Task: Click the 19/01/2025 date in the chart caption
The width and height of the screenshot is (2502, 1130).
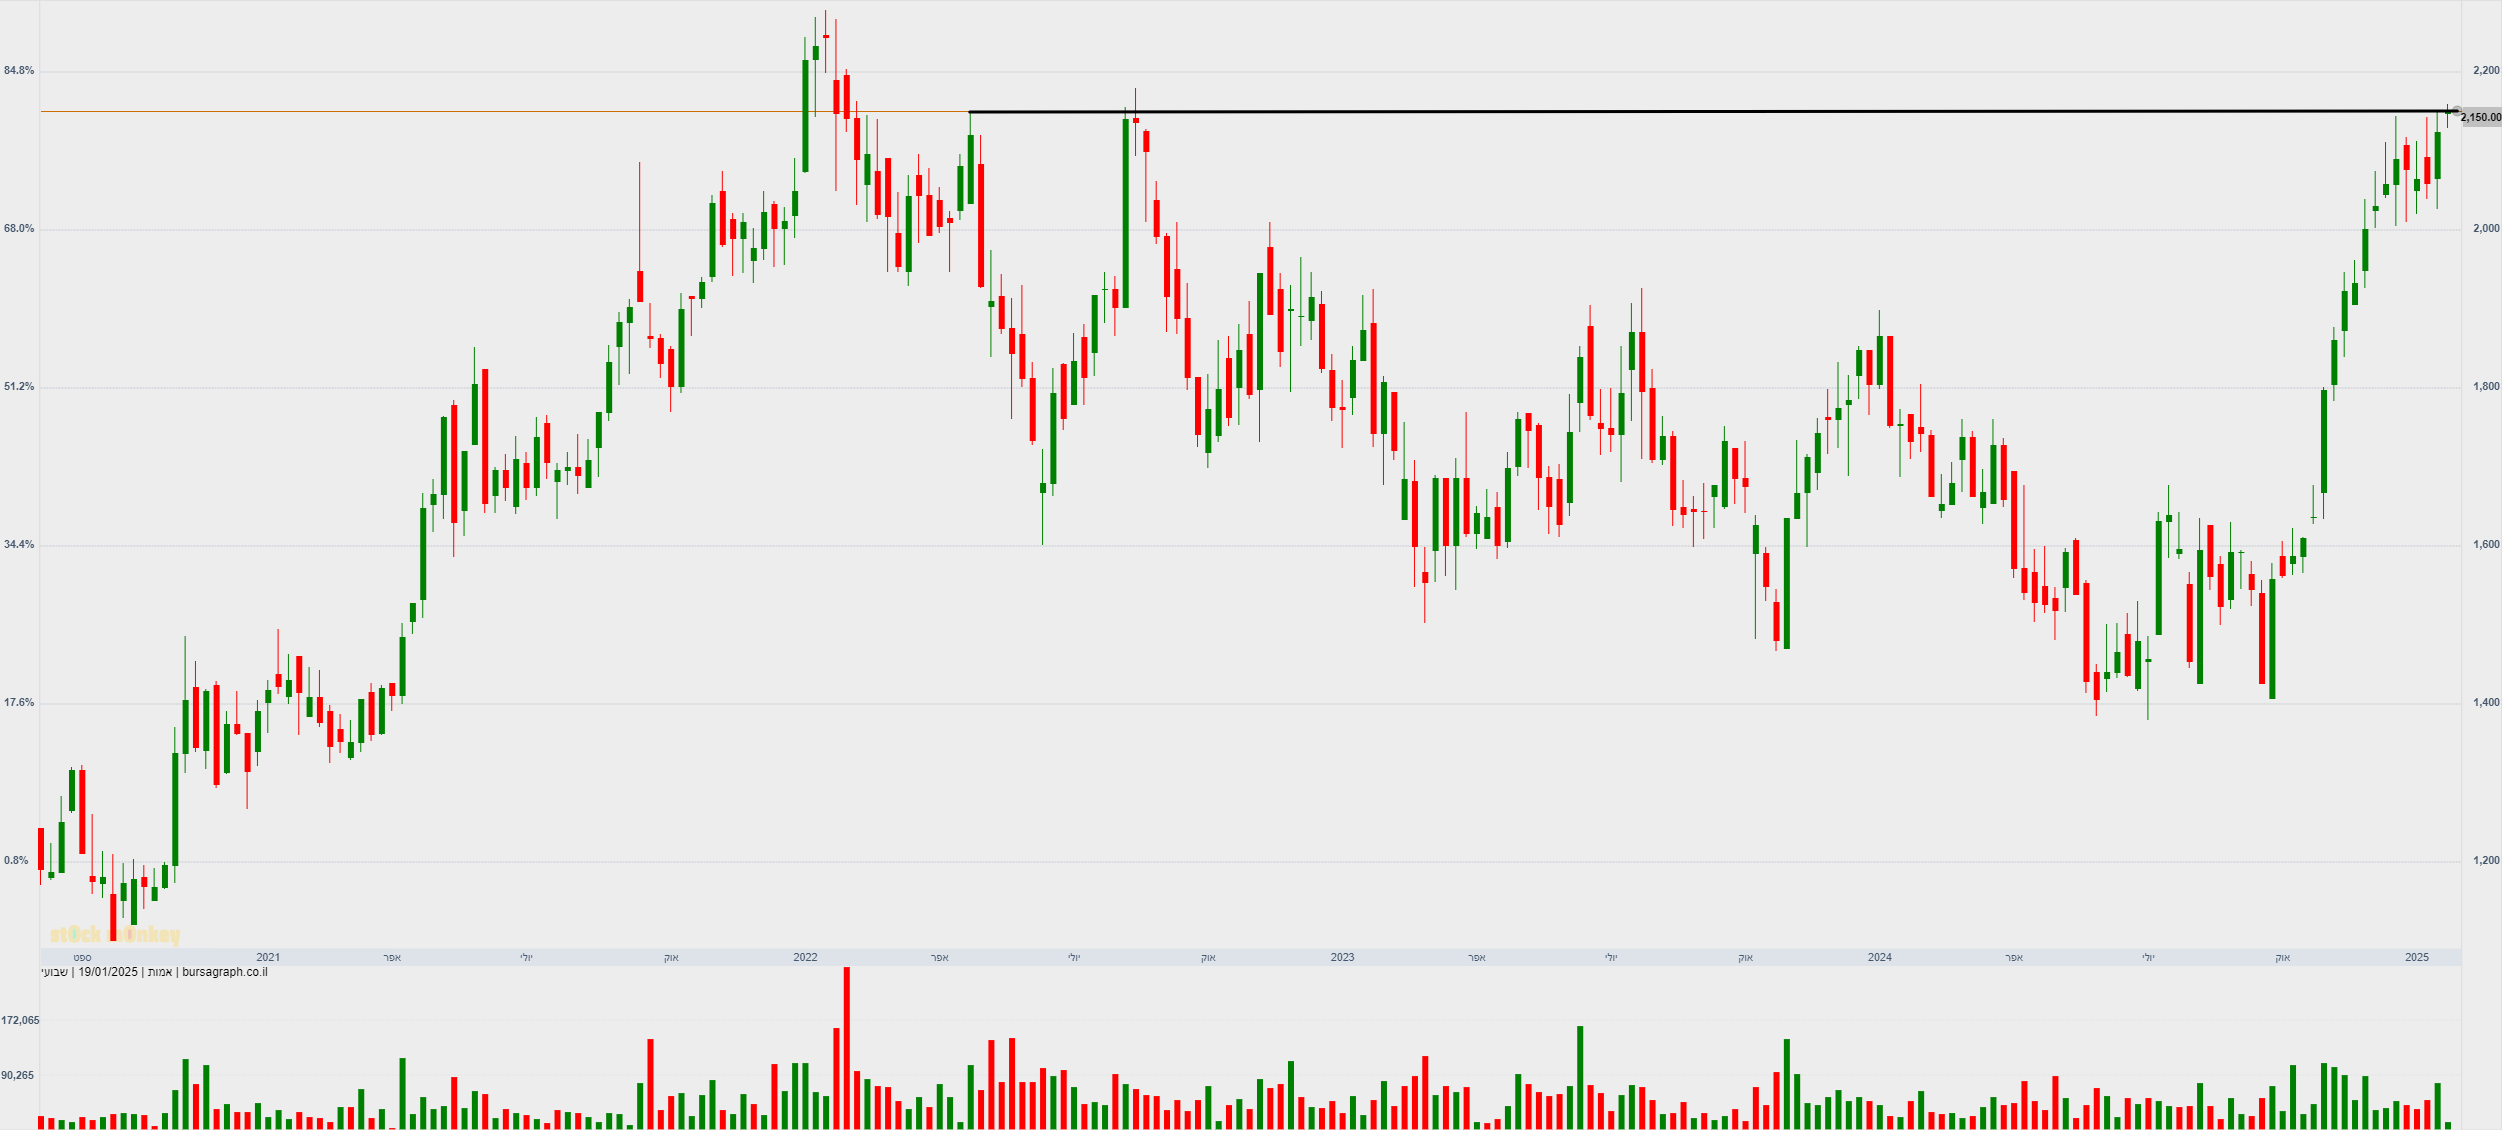Action: 108,972
